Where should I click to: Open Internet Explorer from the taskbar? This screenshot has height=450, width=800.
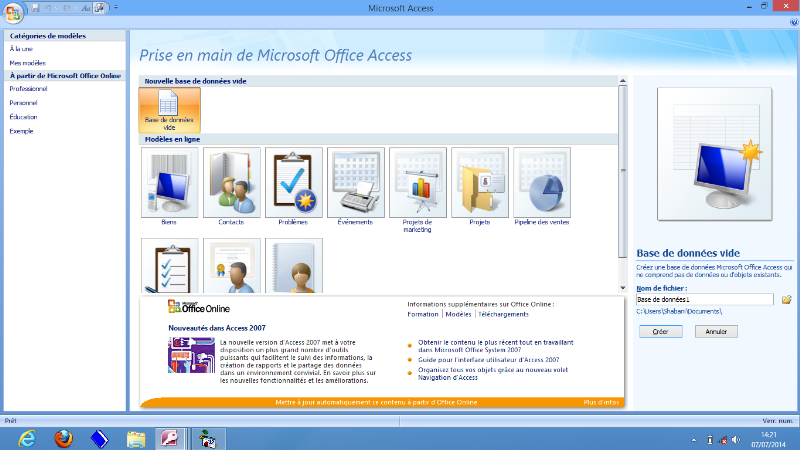click(27, 439)
